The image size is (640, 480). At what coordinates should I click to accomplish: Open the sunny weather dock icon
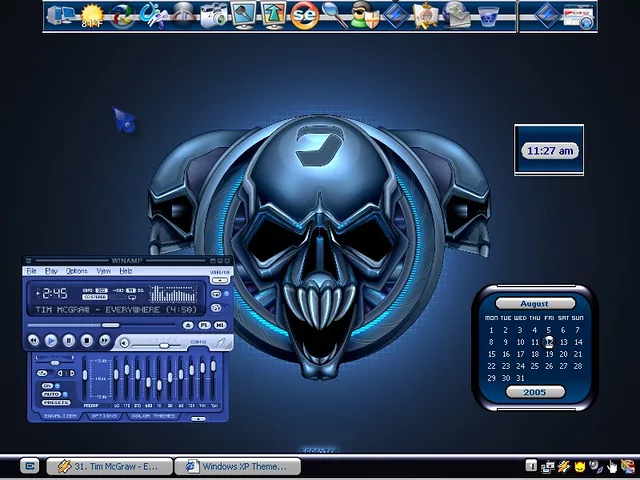[92, 16]
